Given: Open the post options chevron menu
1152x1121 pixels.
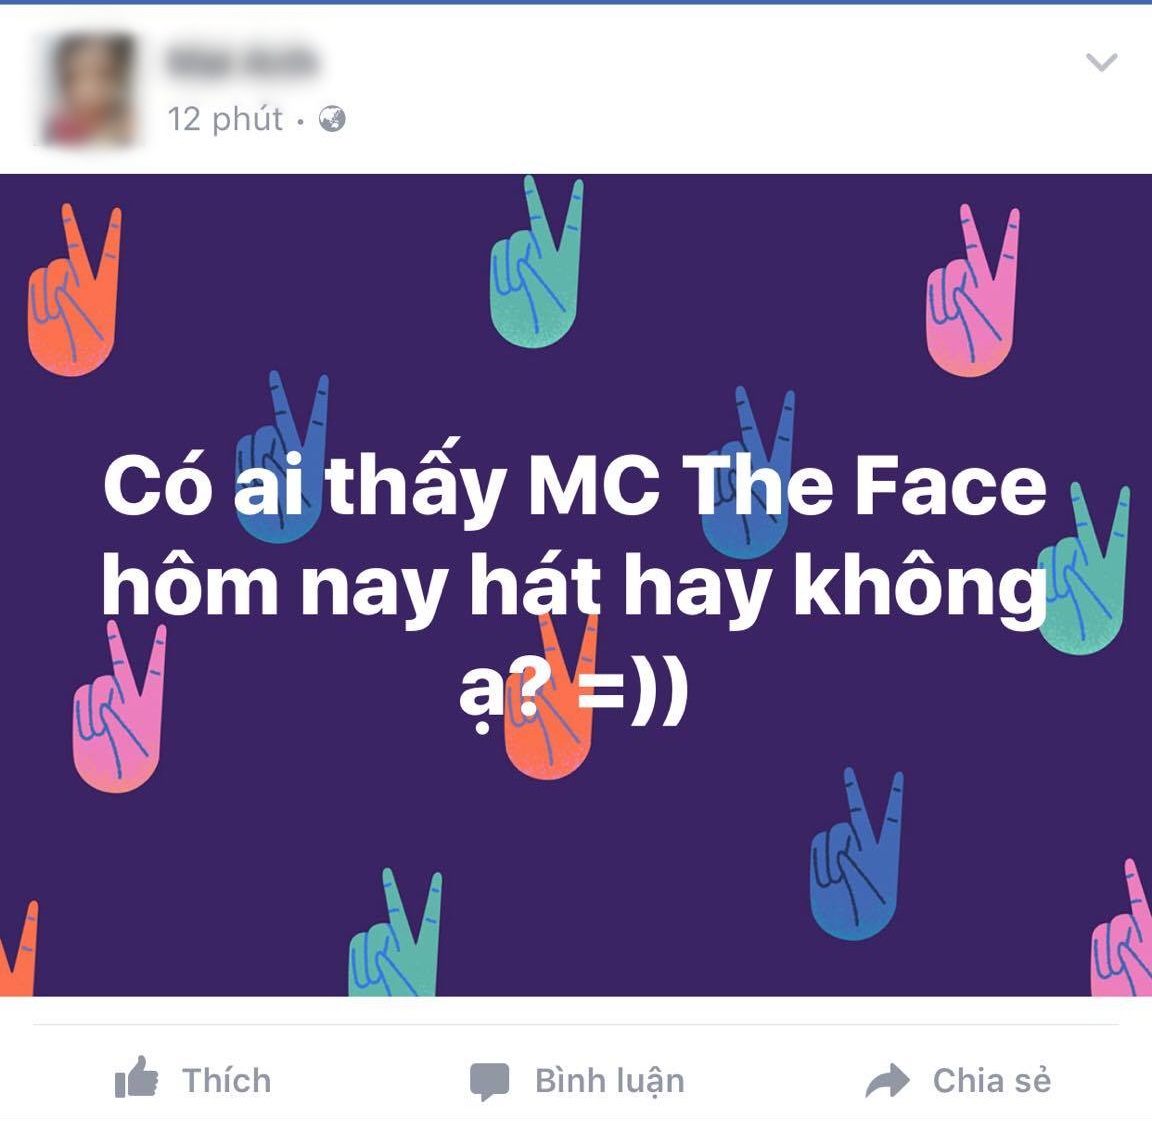Looking at the screenshot, I should [1101, 62].
